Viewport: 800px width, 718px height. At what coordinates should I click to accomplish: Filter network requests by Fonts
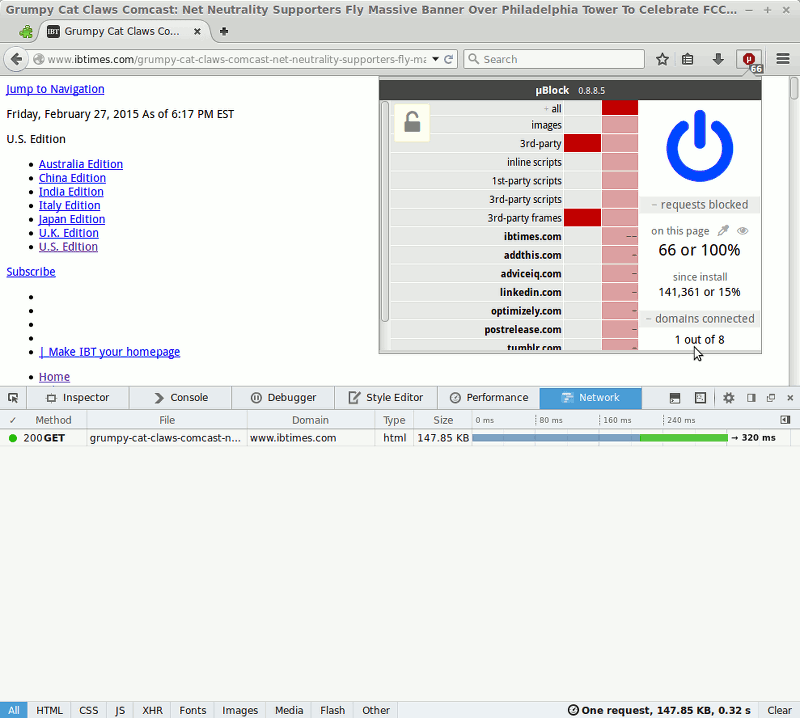(193, 710)
